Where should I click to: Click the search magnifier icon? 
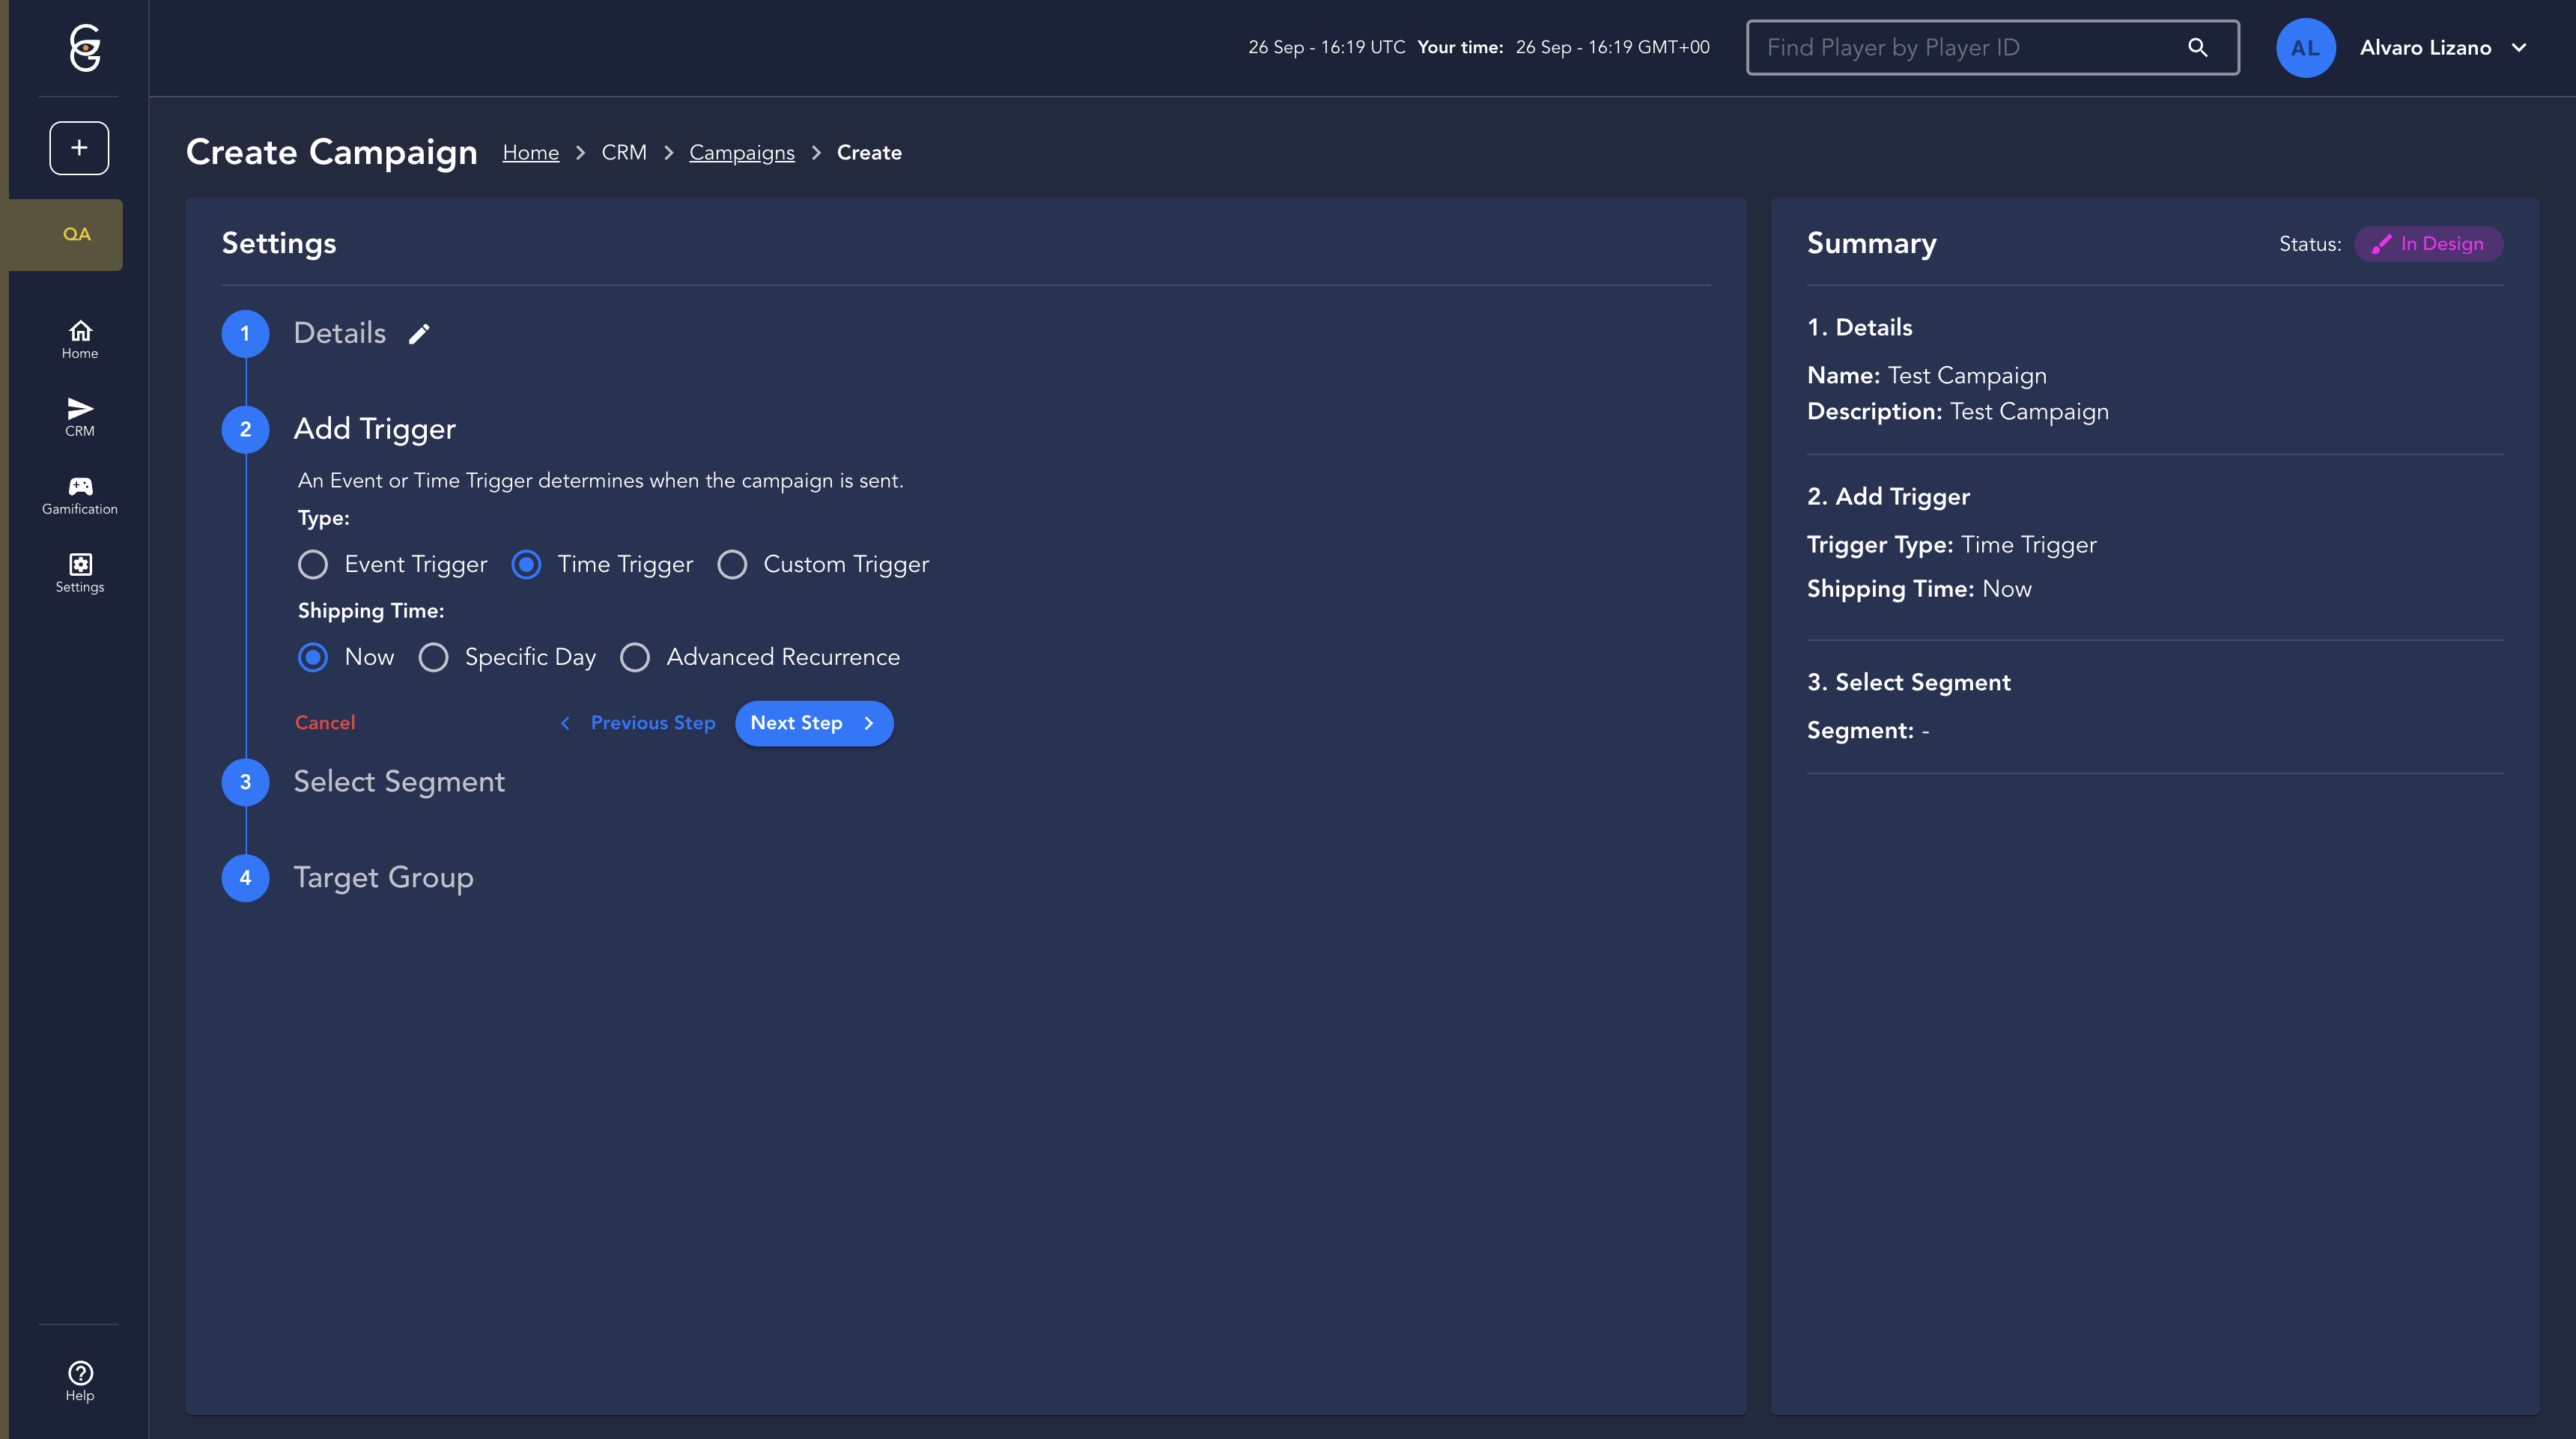click(2197, 47)
